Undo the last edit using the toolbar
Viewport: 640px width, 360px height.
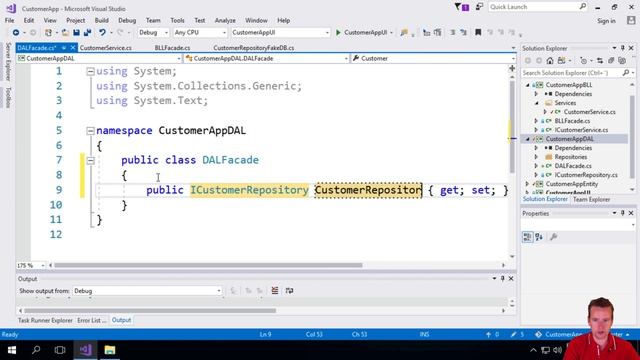point(102,32)
